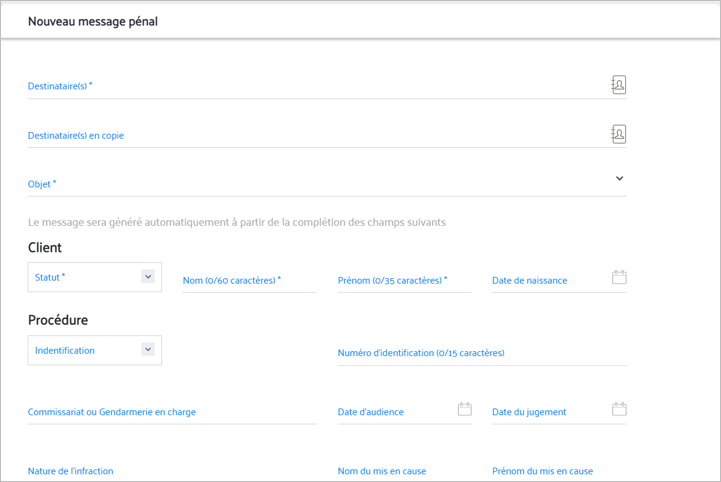Click the automatic message generation notice text

[237, 223]
